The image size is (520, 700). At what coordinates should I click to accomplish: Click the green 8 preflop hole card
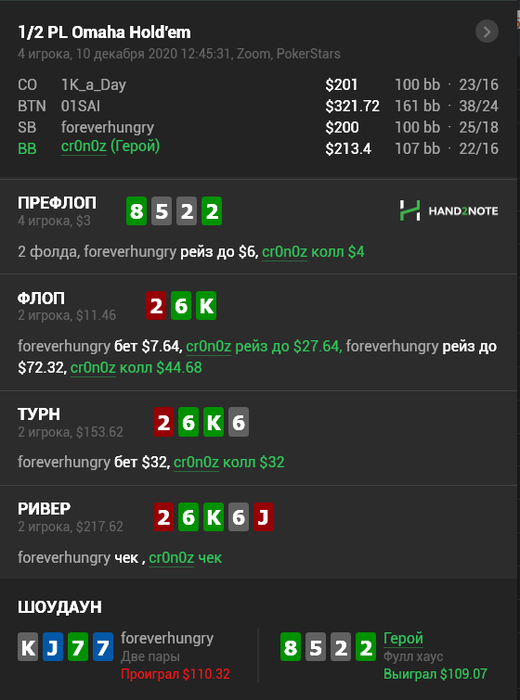point(137,211)
